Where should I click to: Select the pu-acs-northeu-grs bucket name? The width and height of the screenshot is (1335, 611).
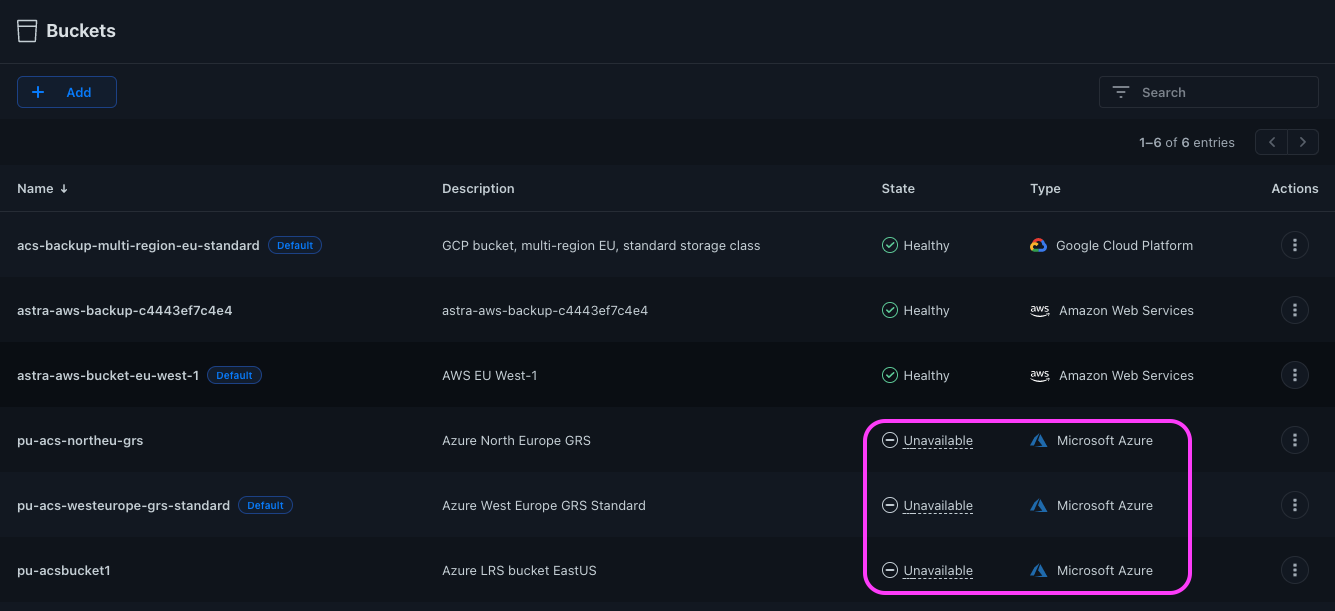click(x=80, y=440)
